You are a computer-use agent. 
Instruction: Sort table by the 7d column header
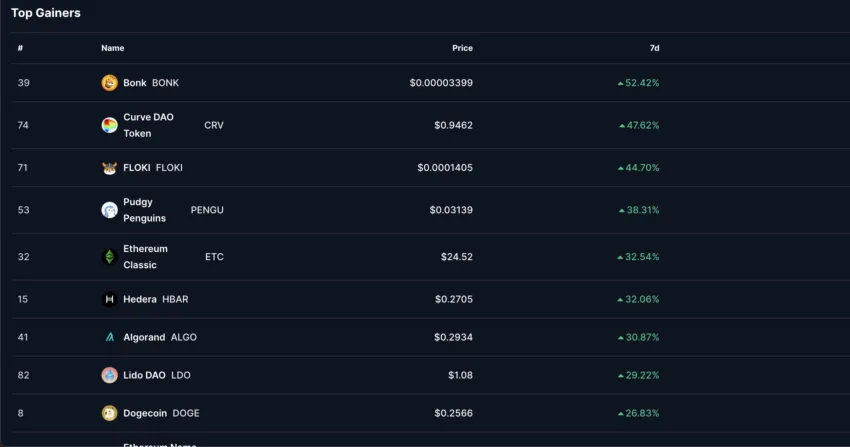[x=654, y=48]
